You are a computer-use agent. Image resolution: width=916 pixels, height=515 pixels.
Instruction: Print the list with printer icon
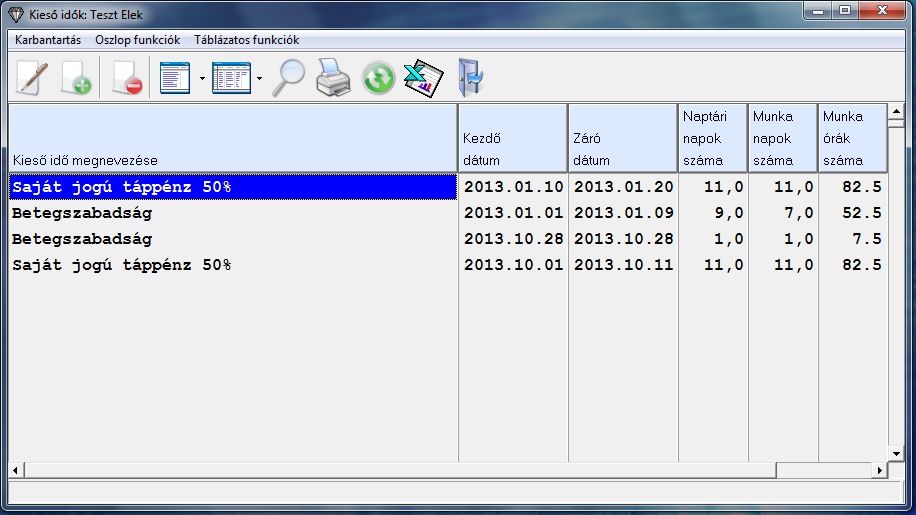tap(333, 77)
